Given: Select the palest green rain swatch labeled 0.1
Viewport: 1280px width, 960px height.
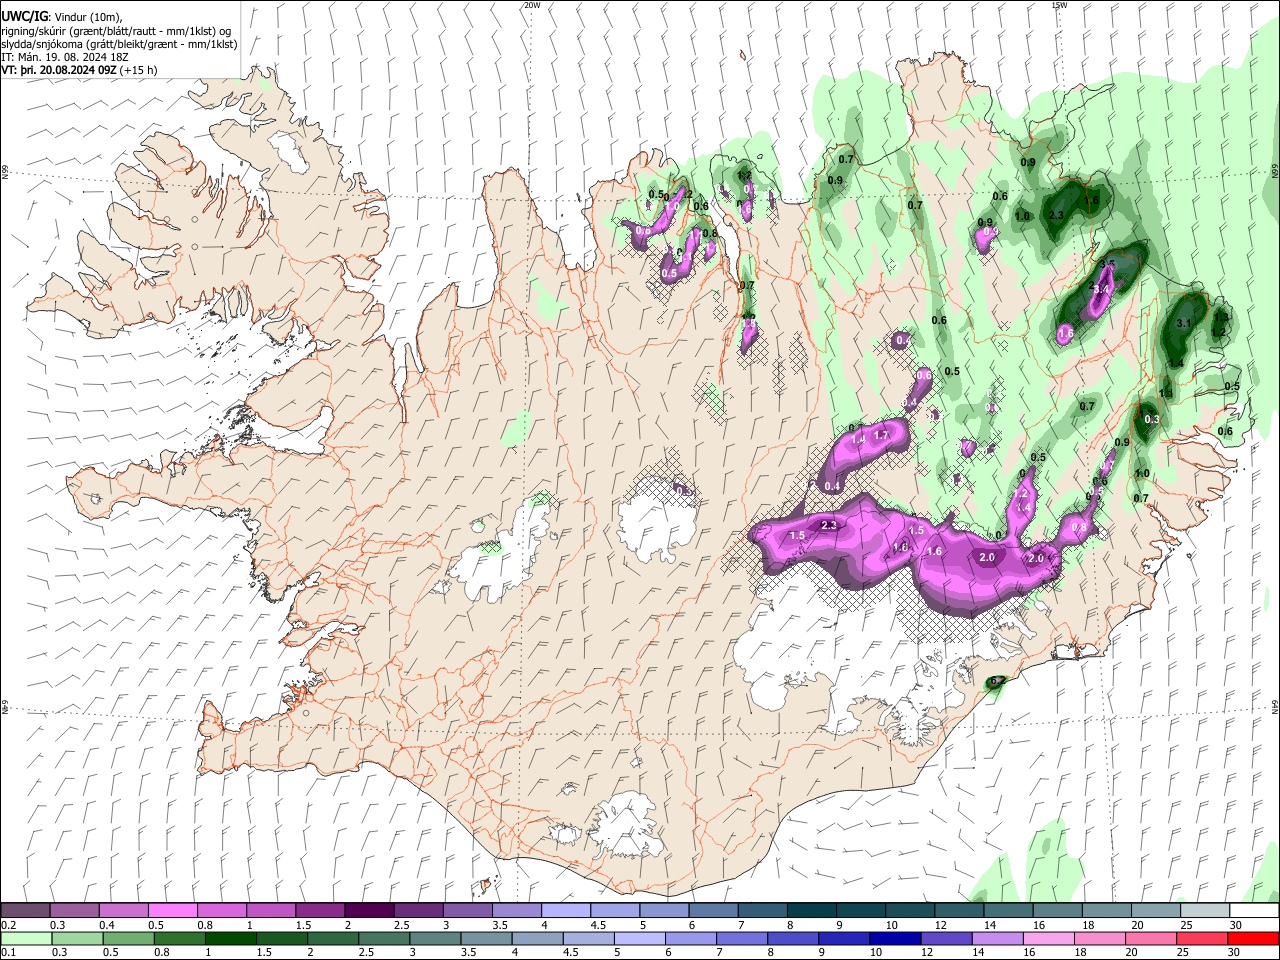Looking at the screenshot, I should coord(25,938).
